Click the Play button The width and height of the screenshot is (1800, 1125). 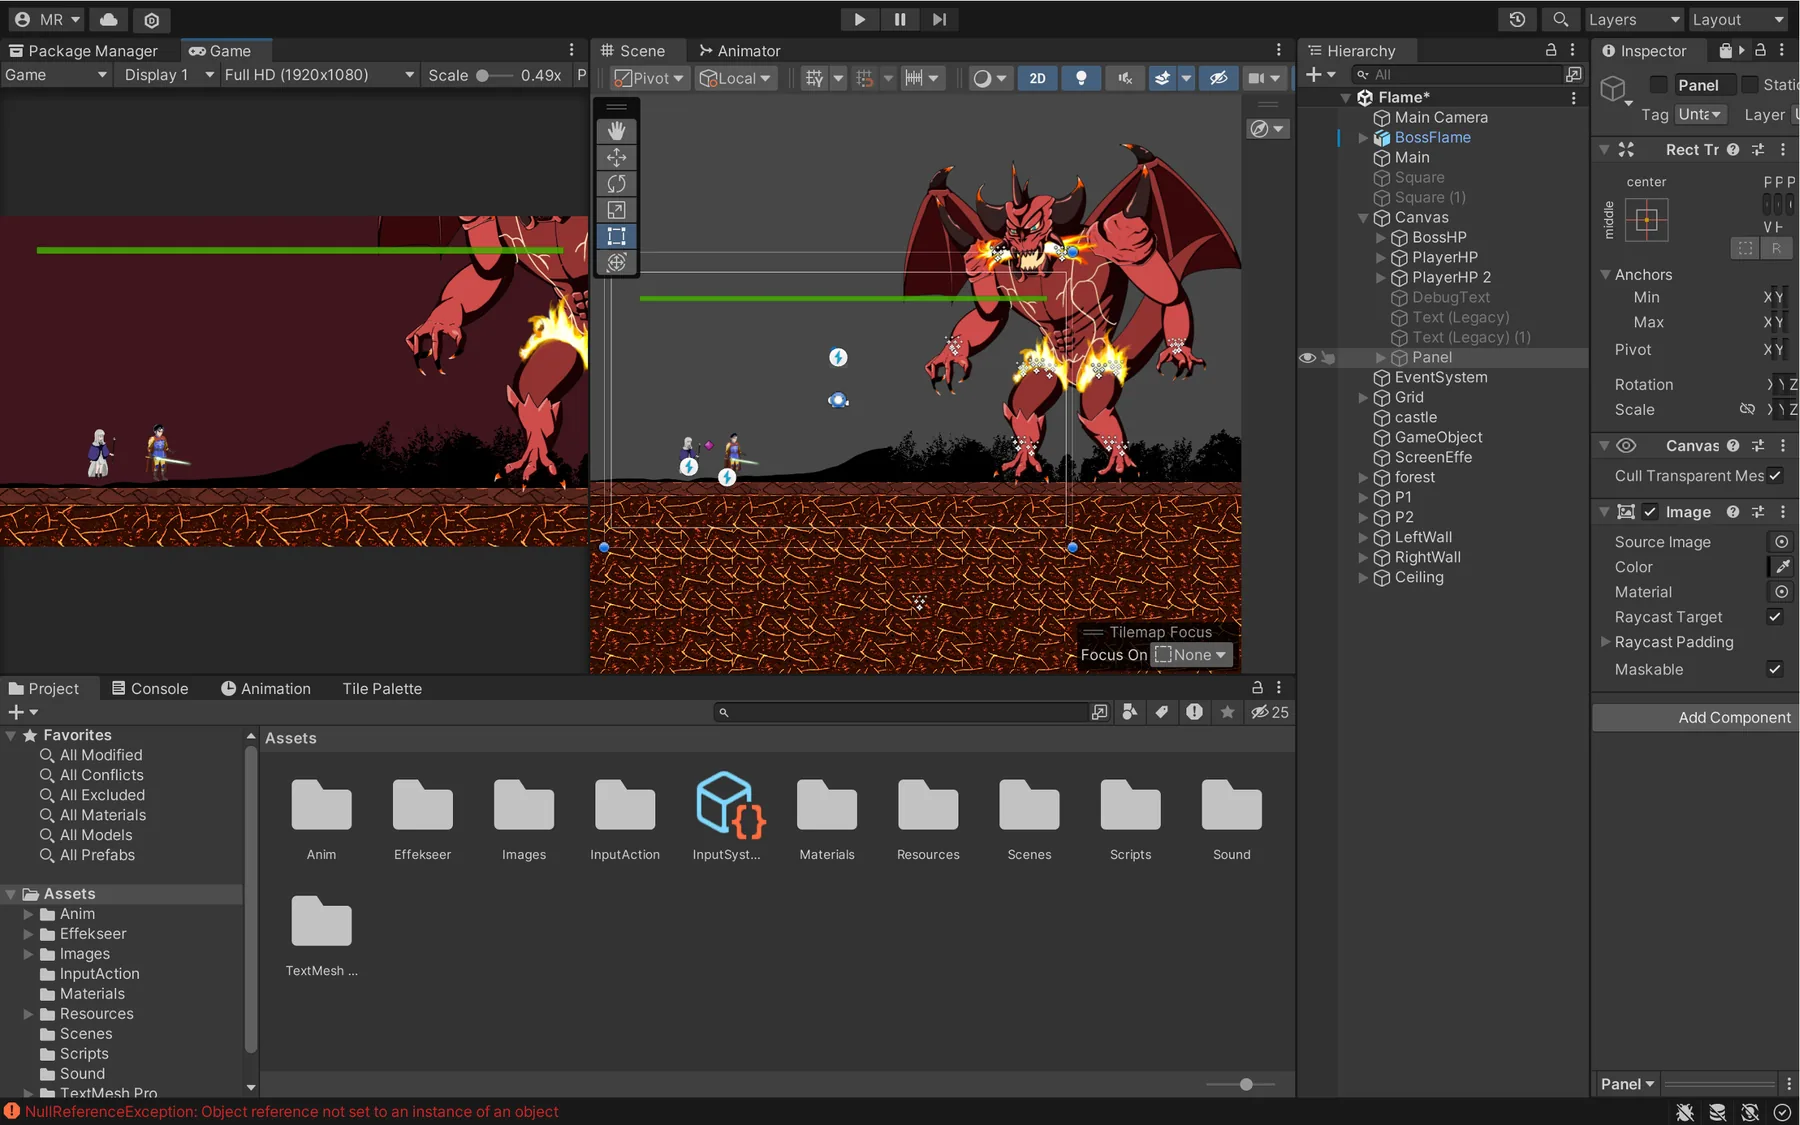(859, 19)
